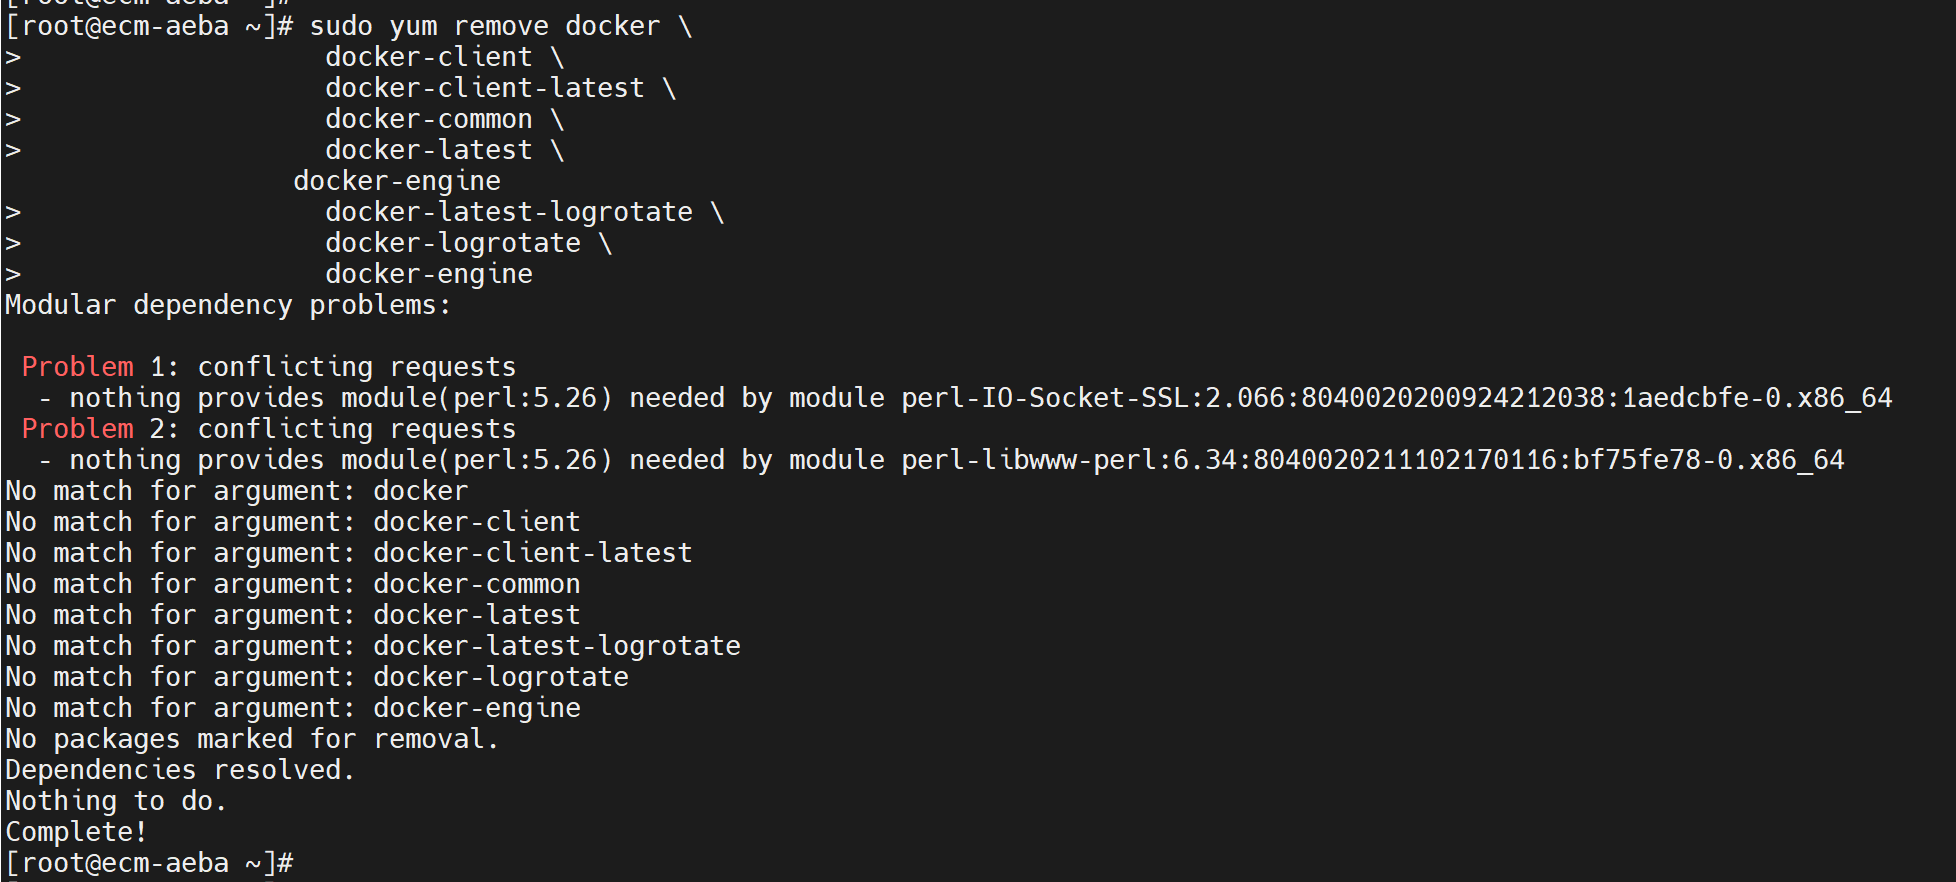This screenshot has height=882, width=1956.
Task: Click the red "Problem 2" label
Action: [x=77, y=429]
